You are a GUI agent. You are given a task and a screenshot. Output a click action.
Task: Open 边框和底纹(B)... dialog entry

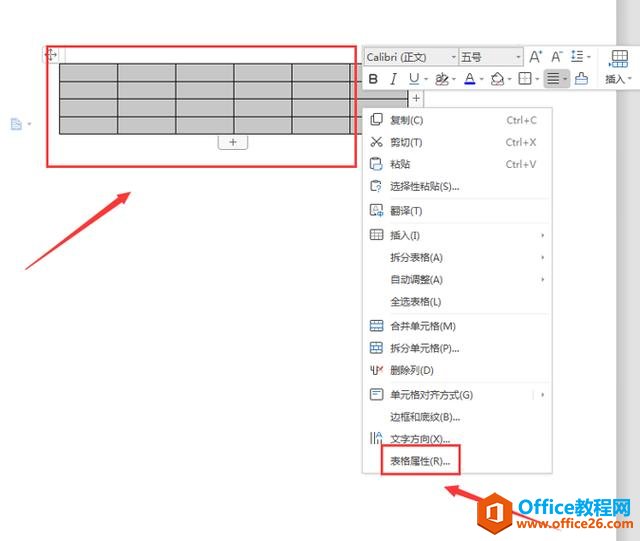[457, 417]
